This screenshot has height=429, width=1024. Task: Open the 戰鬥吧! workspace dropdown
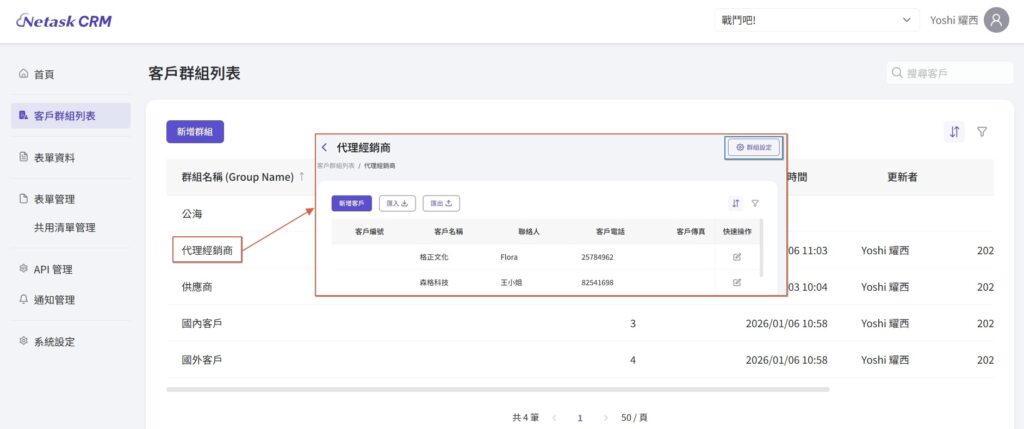[816, 20]
